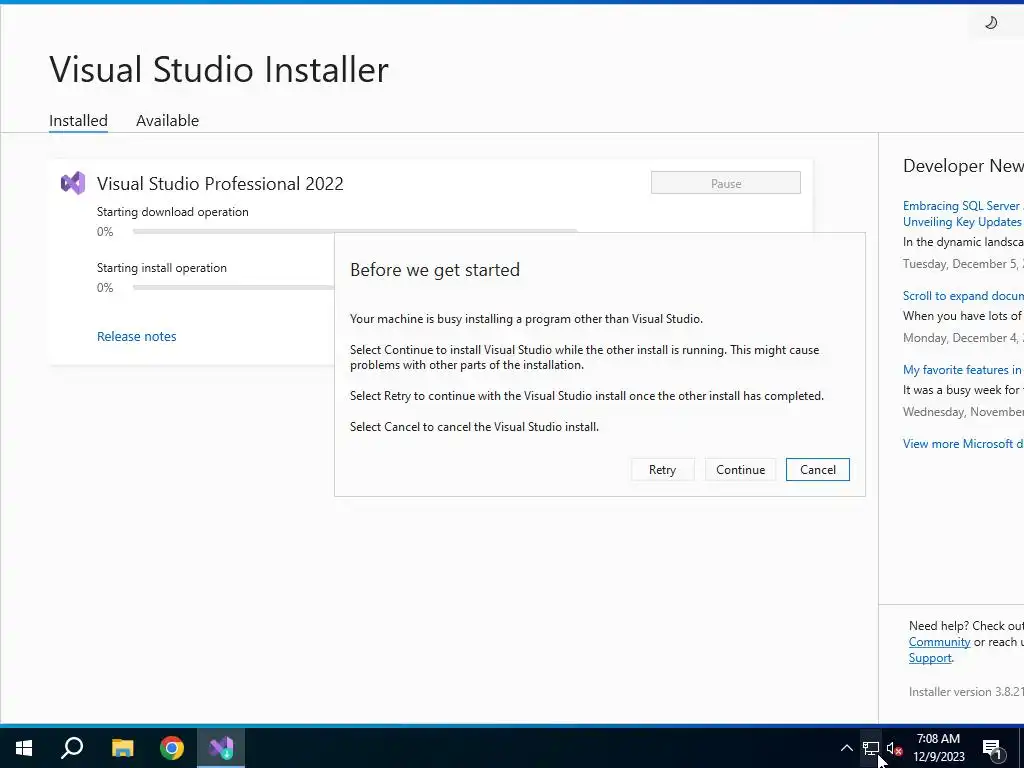Select Visual Studio Installer taskbar icon

221,748
